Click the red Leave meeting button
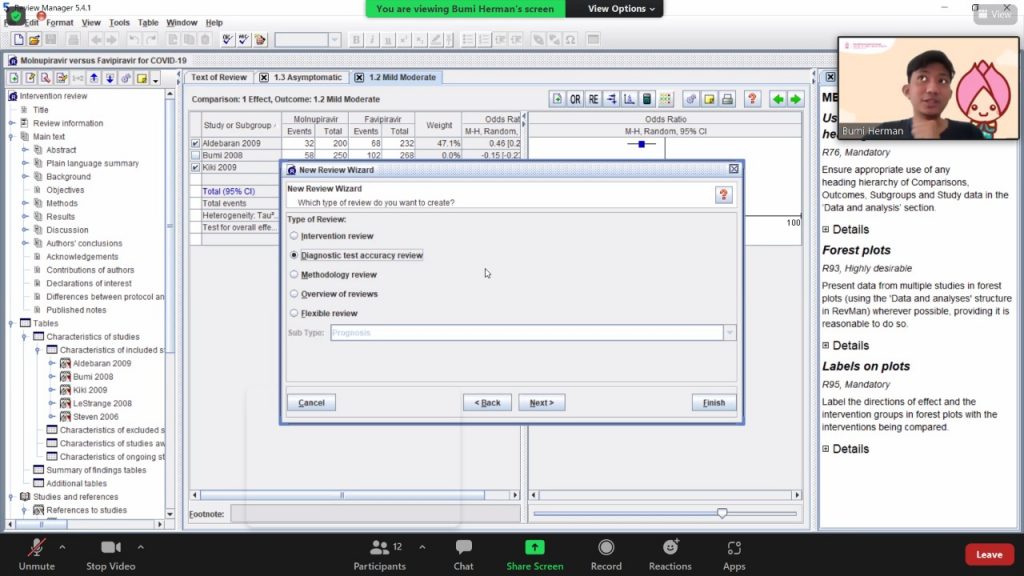This screenshot has width=1024, height=576. (989, 554)
